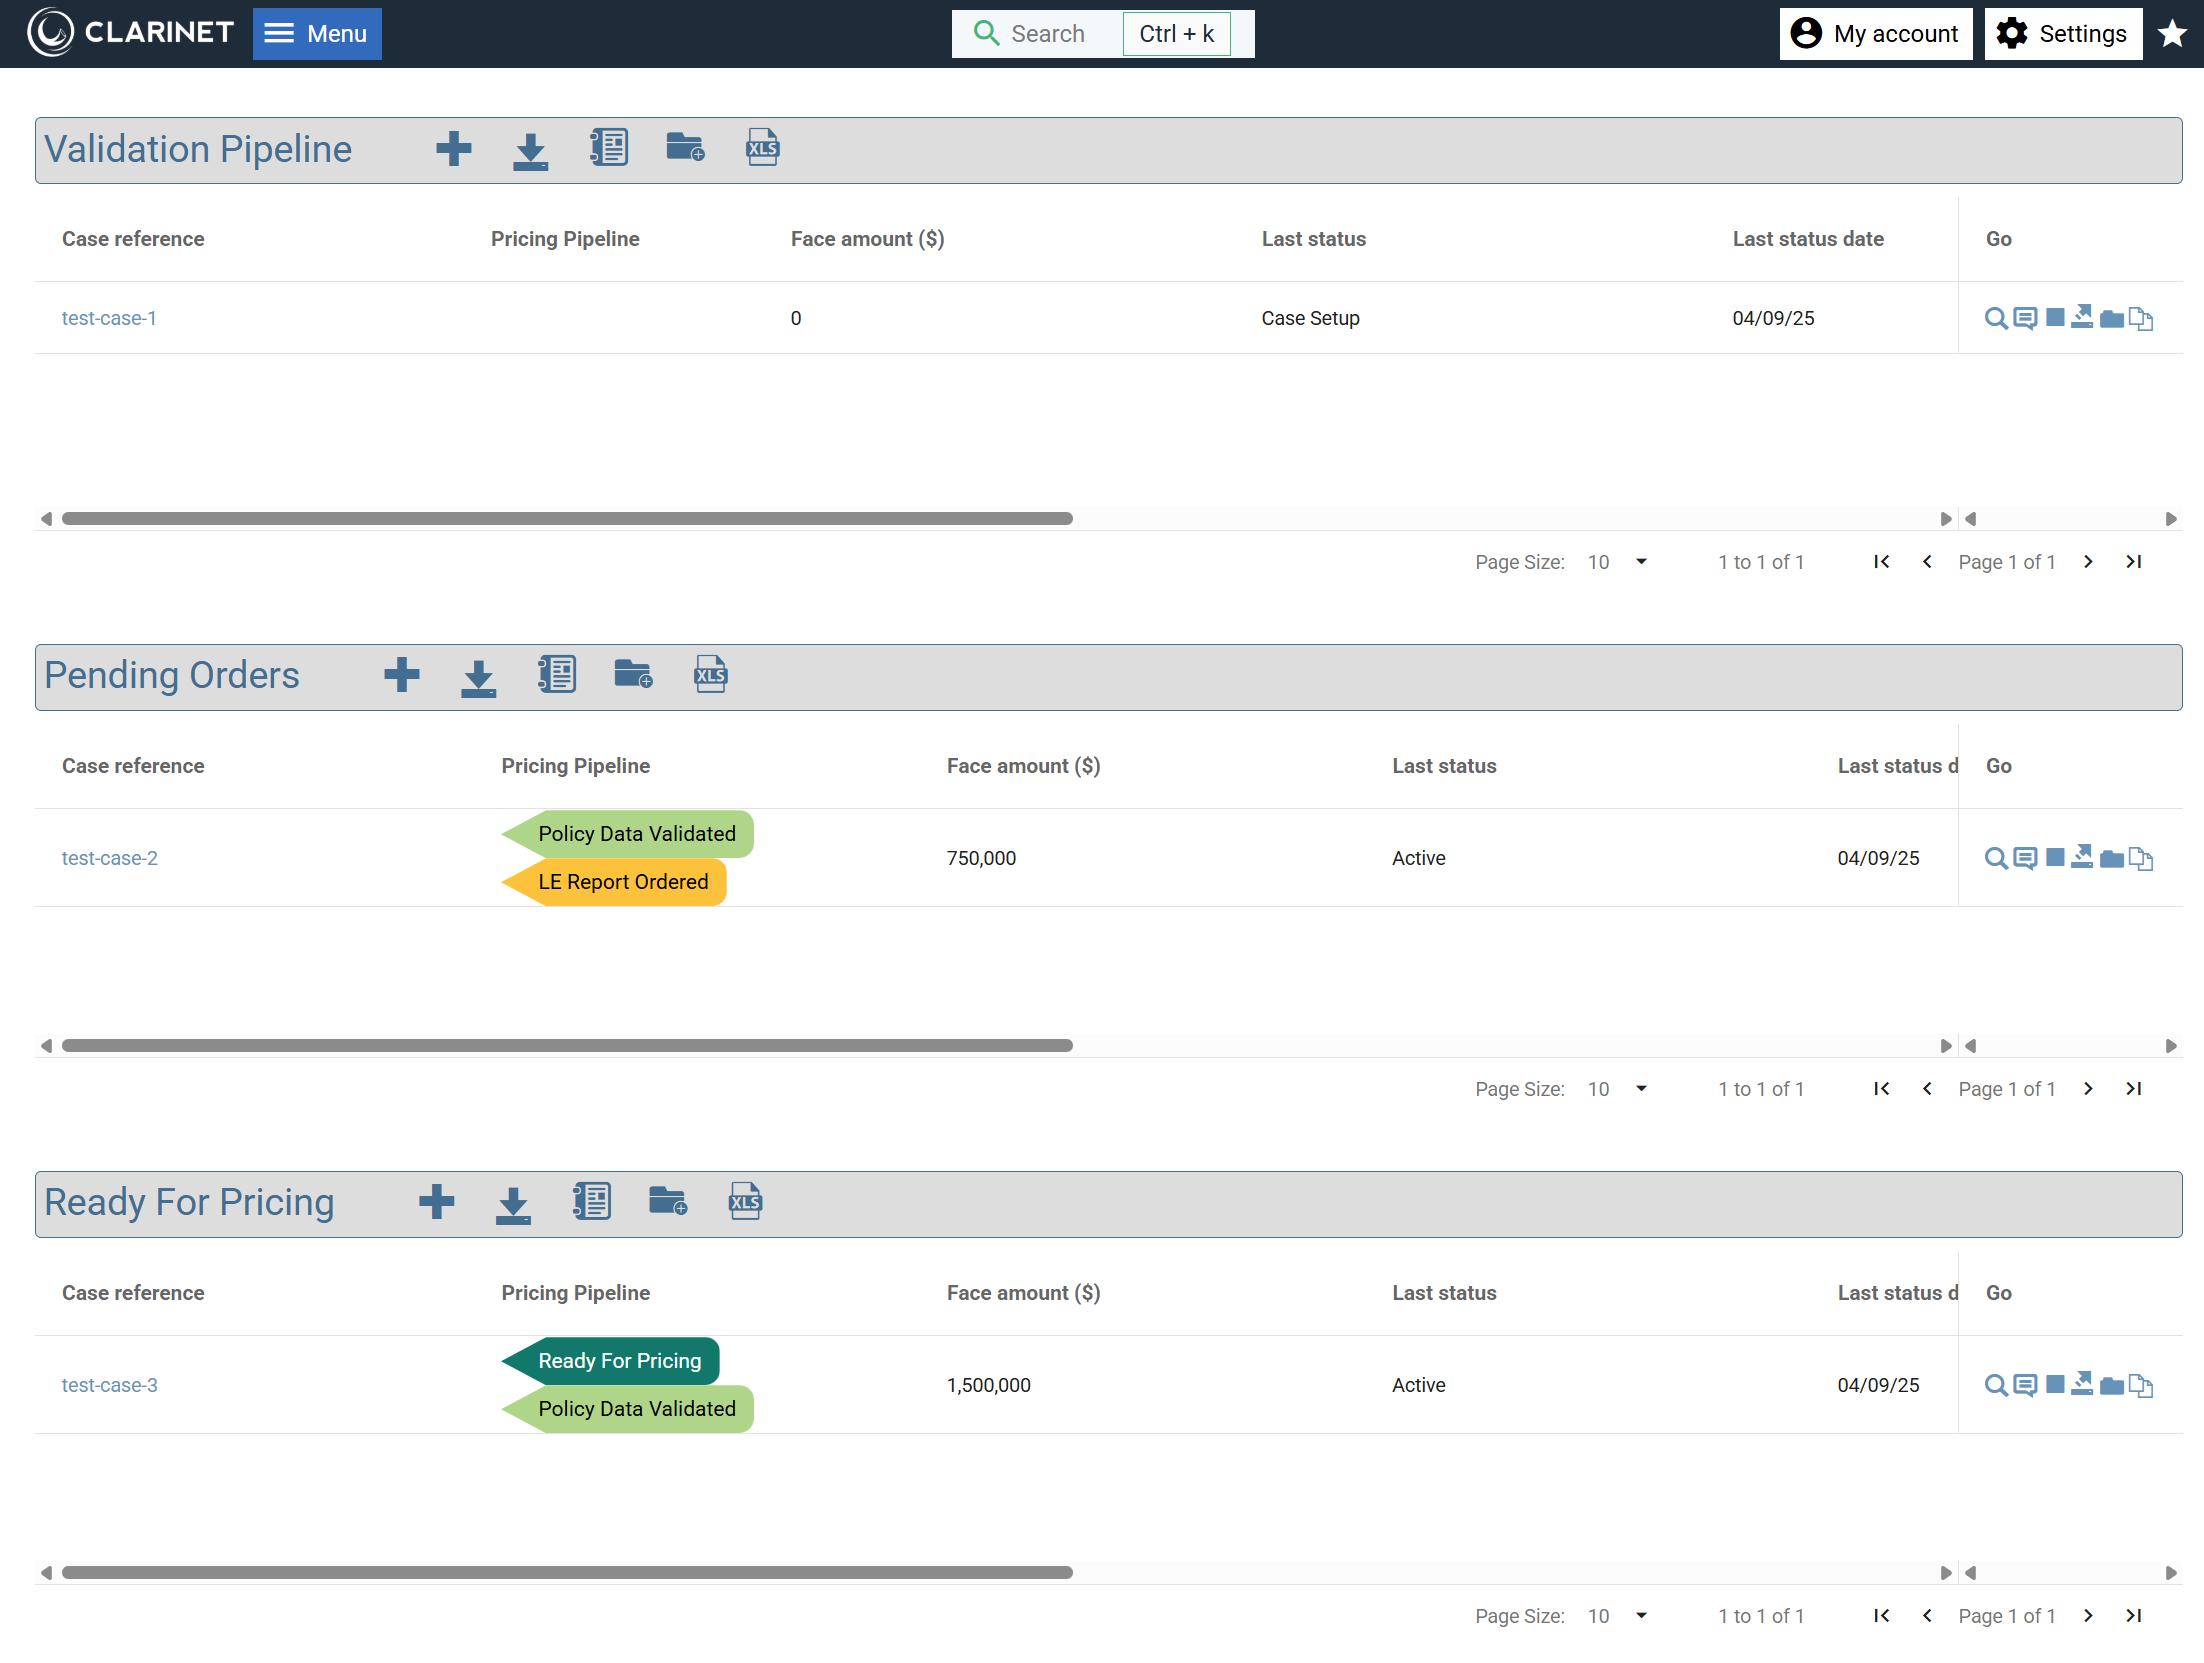Click the Search input field
The height and width of the screenshot is (1663, 2204).
tap(1046, 34)
